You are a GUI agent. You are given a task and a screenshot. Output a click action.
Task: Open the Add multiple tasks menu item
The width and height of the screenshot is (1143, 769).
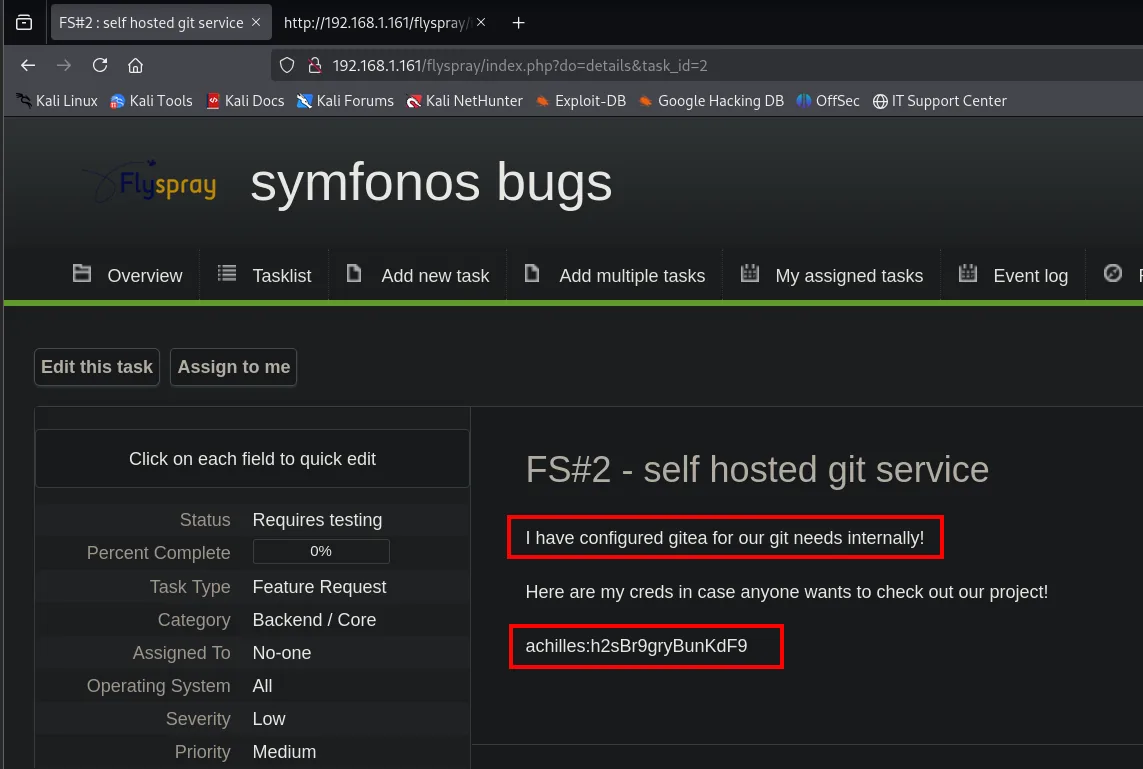(615, 276)
